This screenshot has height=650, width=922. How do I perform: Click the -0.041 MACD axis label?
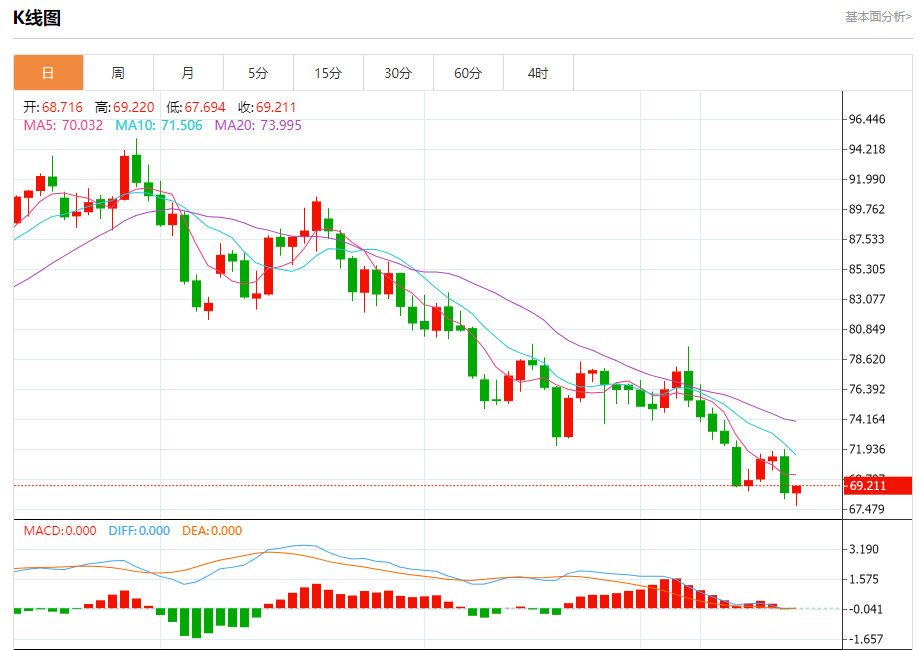(x=865, y=609)
